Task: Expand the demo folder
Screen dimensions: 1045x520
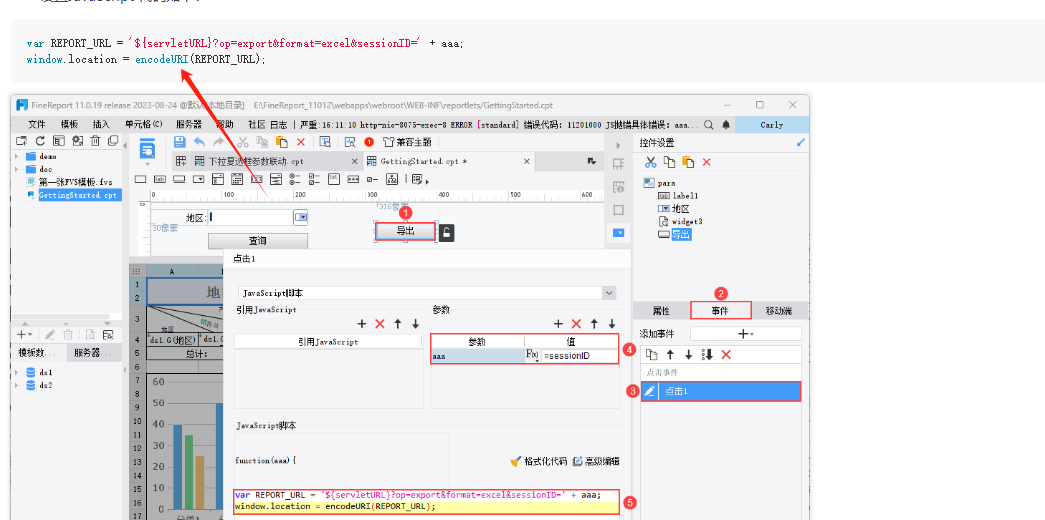Action: pyautogui.click(x=17, y=156)
